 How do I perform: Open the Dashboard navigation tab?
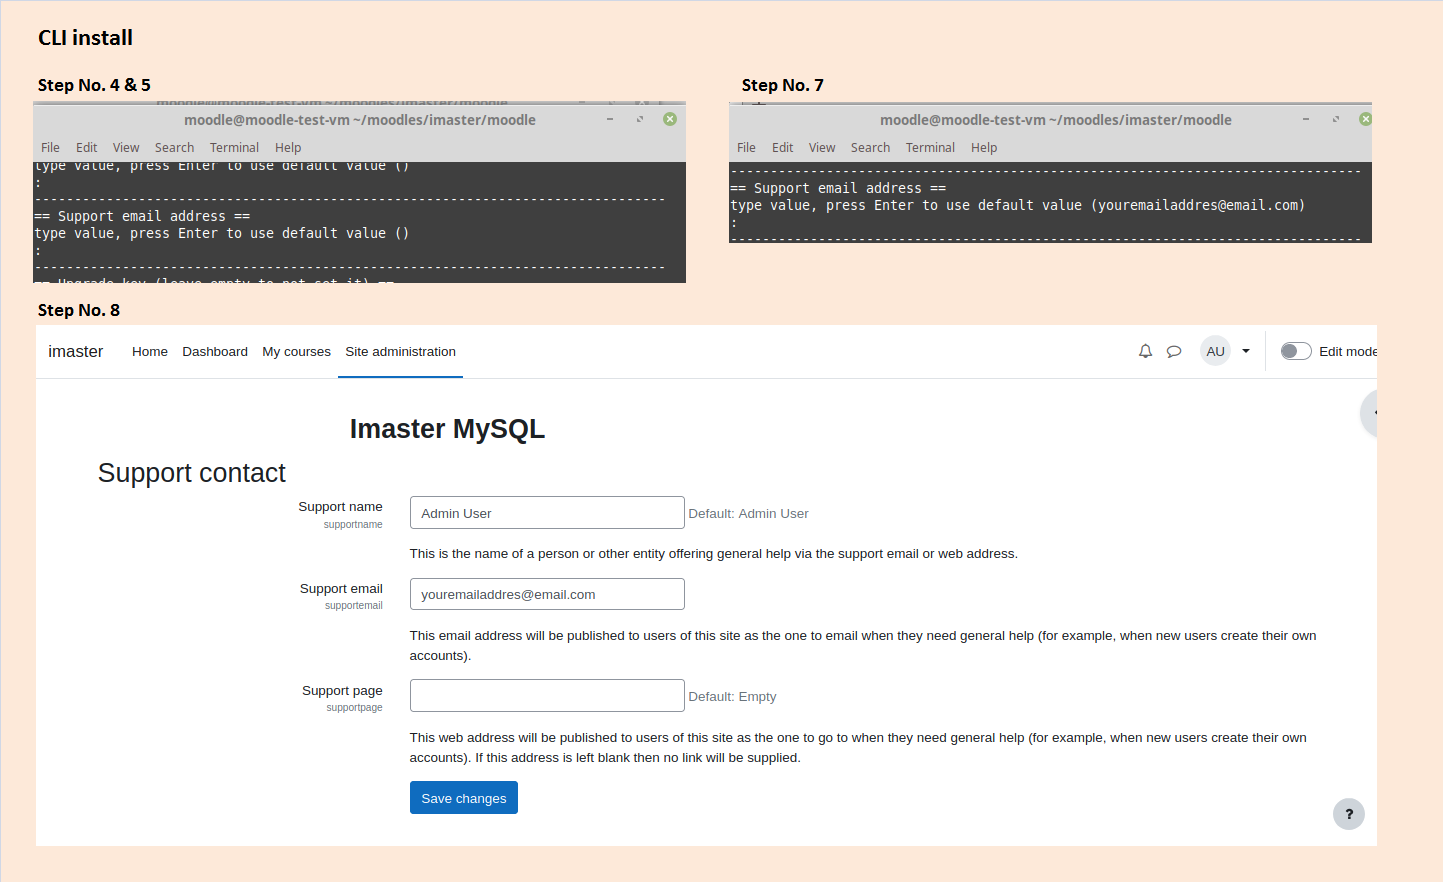(x=215, y=352)
